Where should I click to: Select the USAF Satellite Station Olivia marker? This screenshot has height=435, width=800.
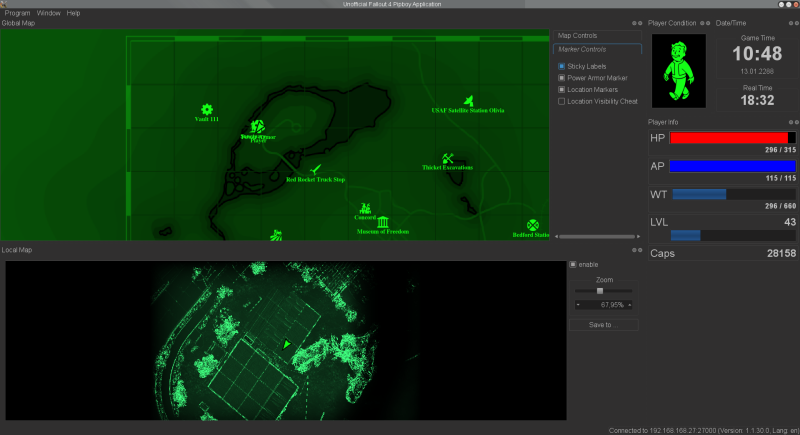(468, 100)
